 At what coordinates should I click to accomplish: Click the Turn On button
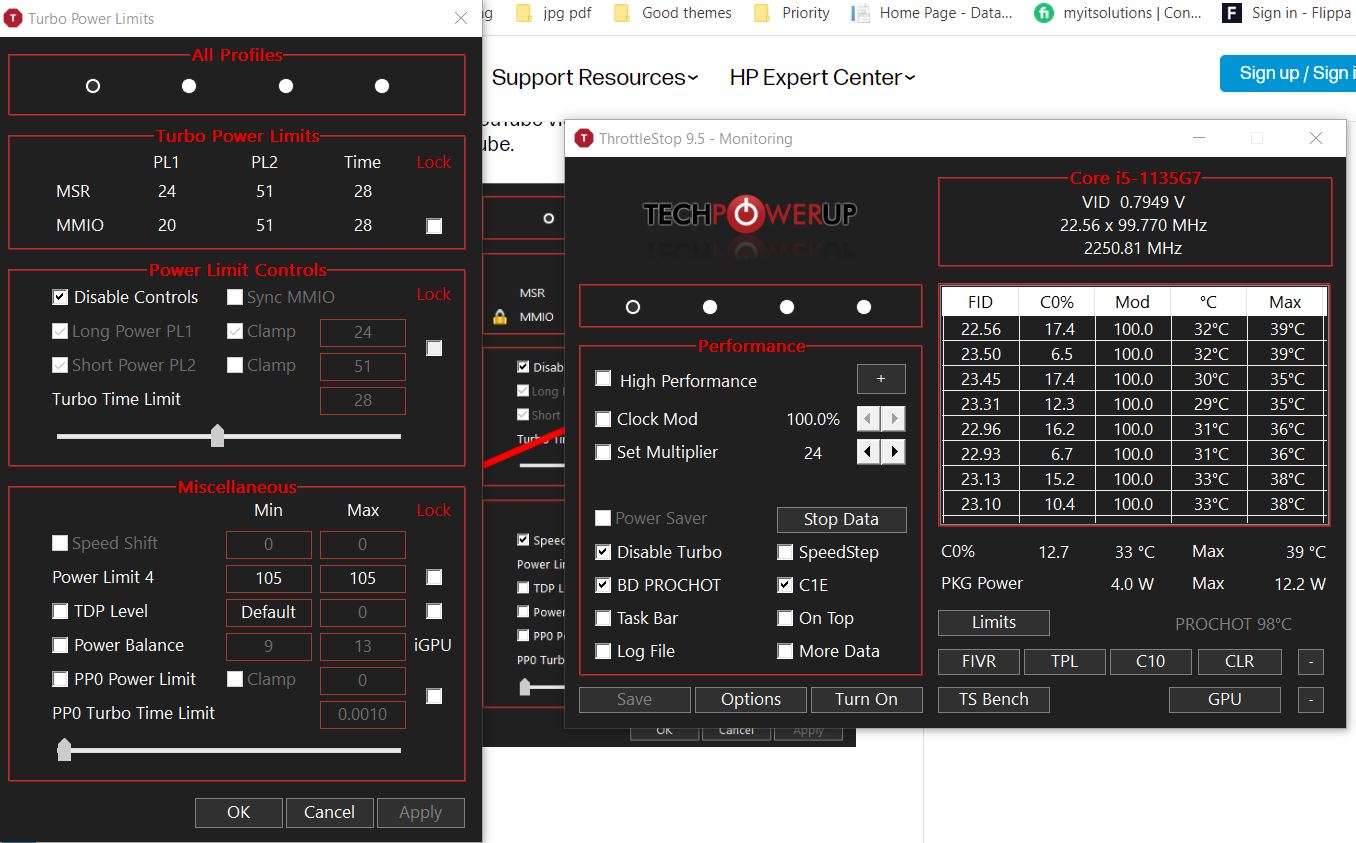click(x=866, y=699)
